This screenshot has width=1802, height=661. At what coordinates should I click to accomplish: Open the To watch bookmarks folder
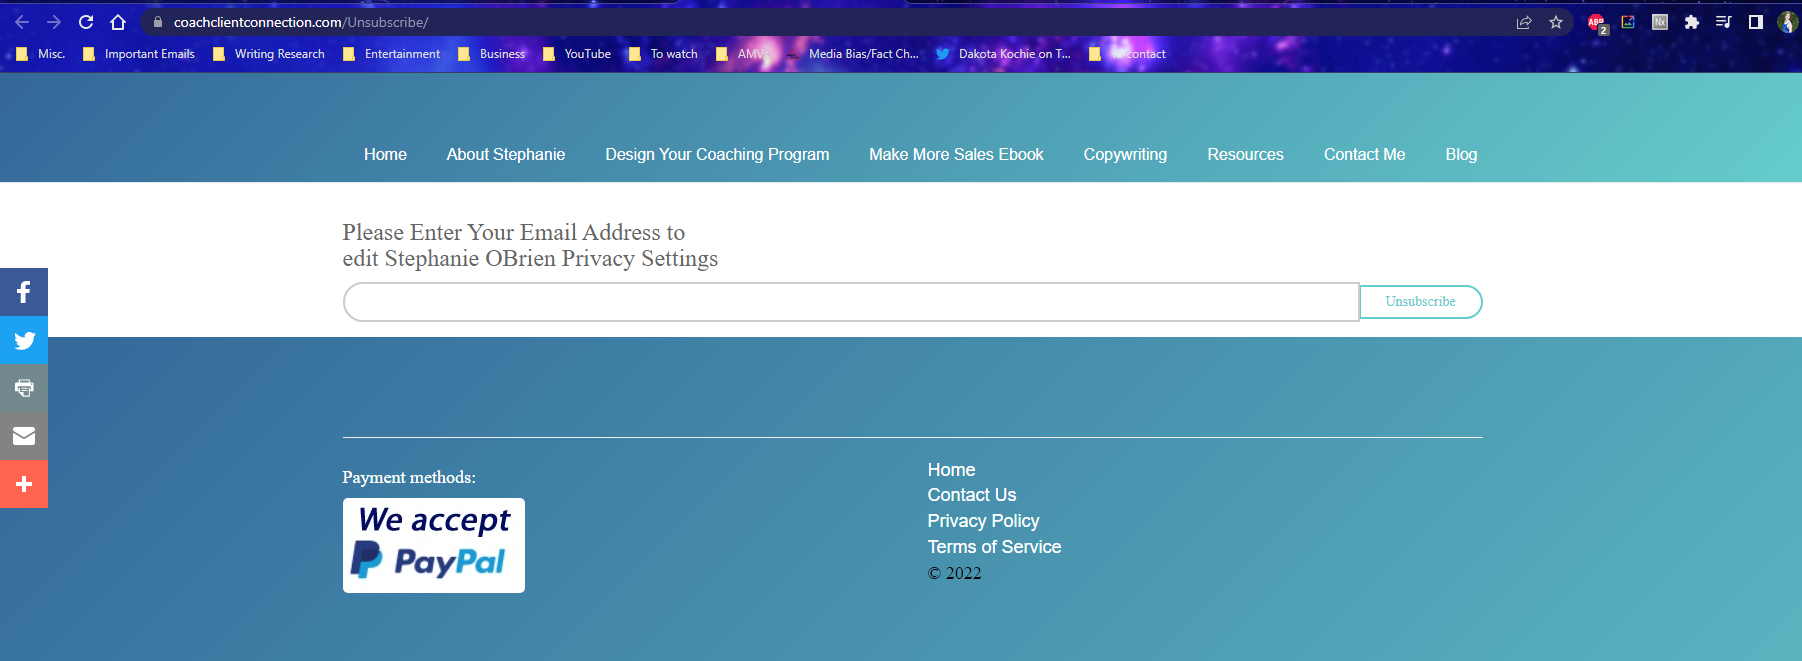tap(663, 54)
